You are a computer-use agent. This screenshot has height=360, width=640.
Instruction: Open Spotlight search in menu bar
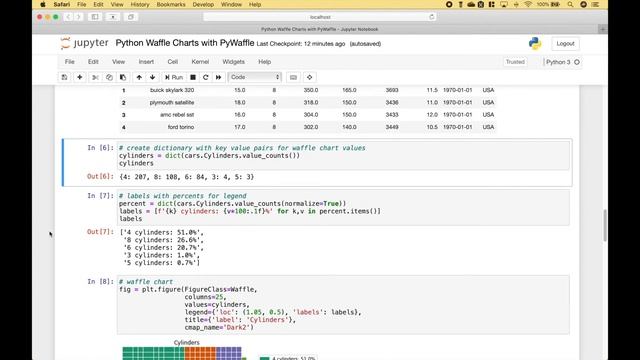point(570,4)
